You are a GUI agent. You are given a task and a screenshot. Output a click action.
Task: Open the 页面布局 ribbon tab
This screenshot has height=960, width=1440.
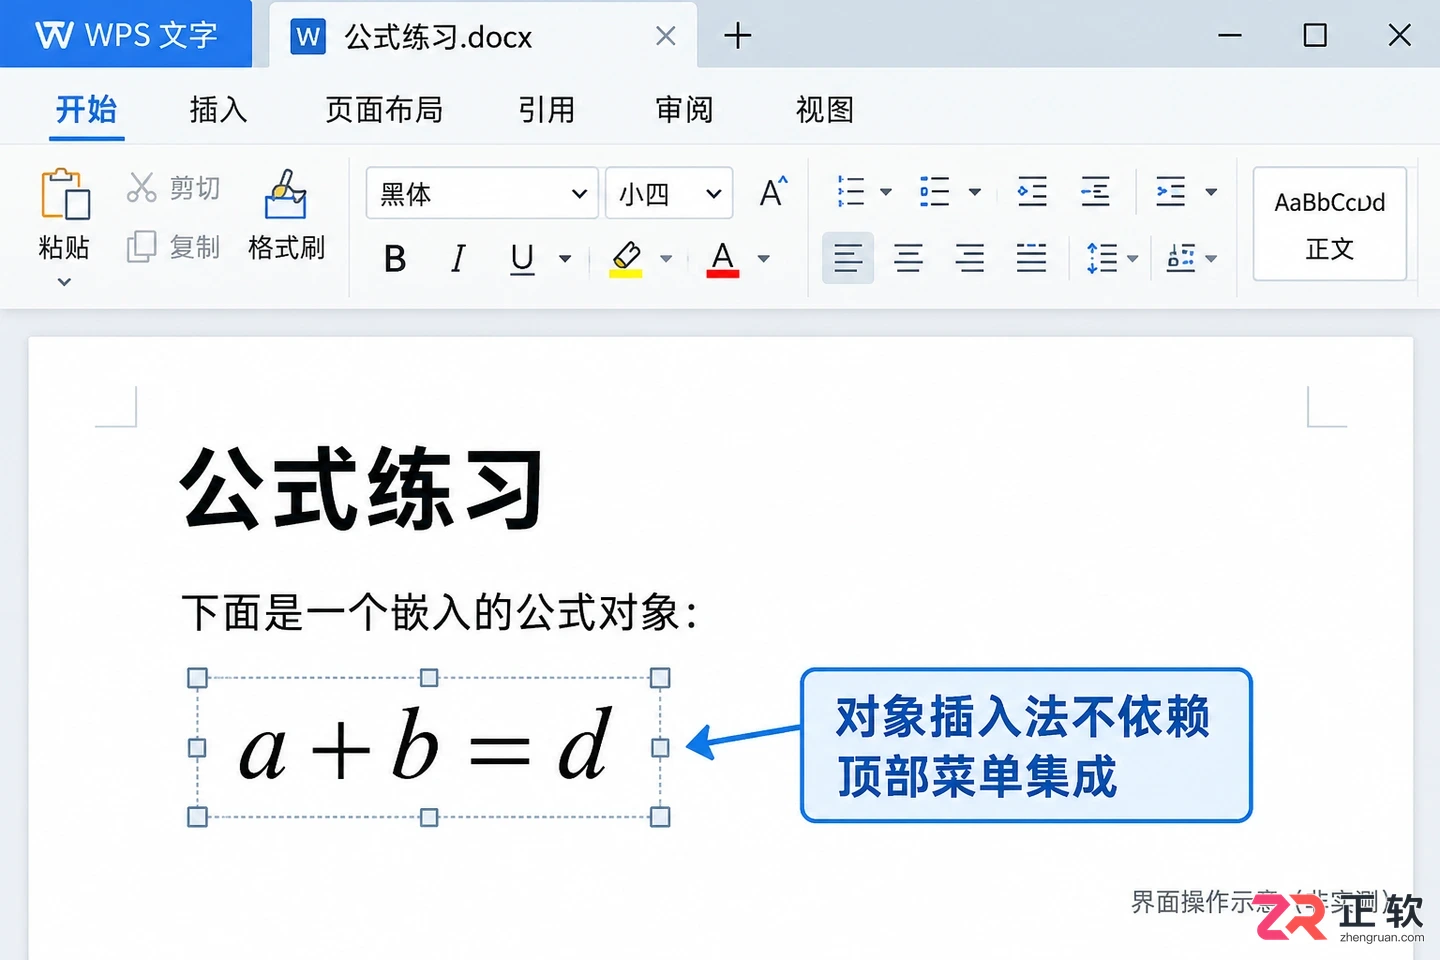tap(384, 110)
